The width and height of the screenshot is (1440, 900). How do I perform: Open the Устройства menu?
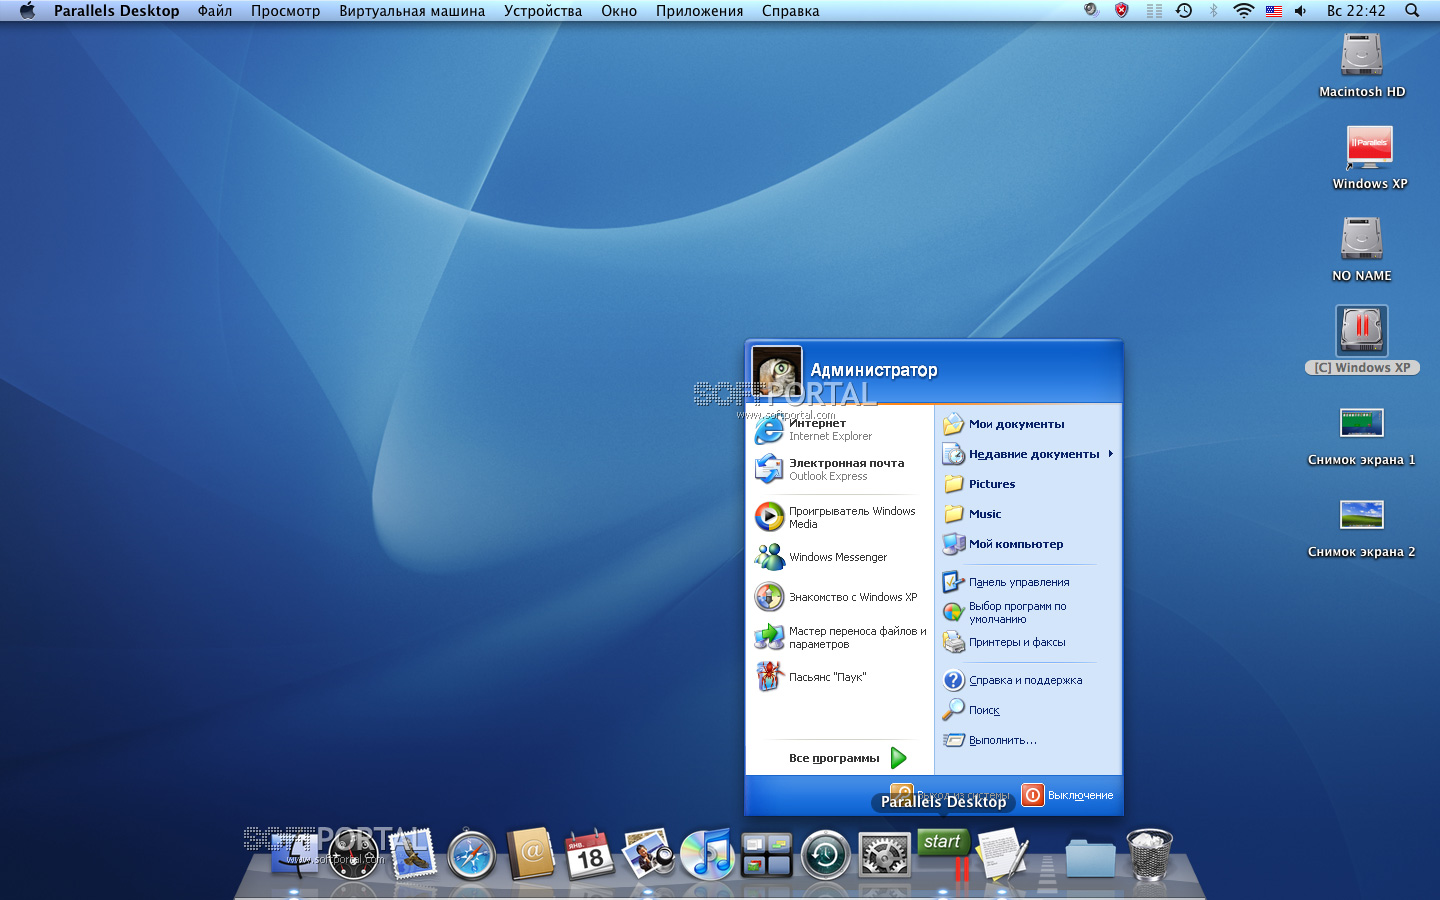coord(543,11)
